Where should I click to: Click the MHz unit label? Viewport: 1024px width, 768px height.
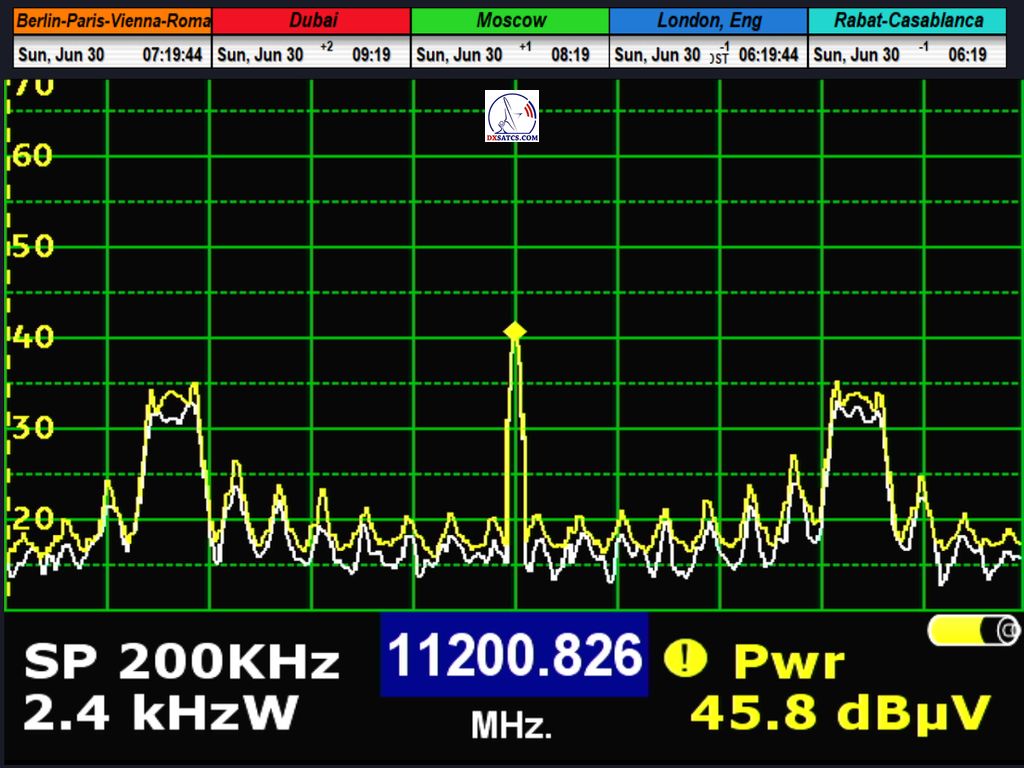[511, 726]
